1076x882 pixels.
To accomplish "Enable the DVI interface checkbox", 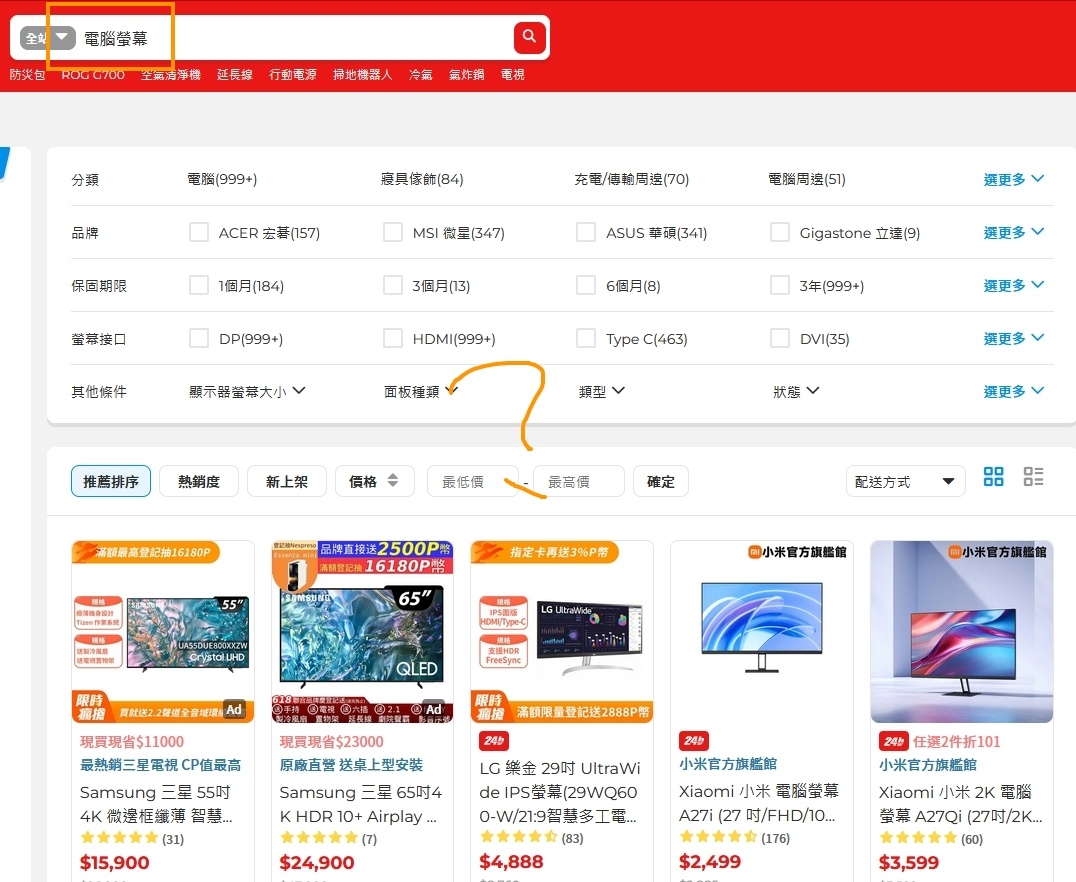I will pos(780,338).
